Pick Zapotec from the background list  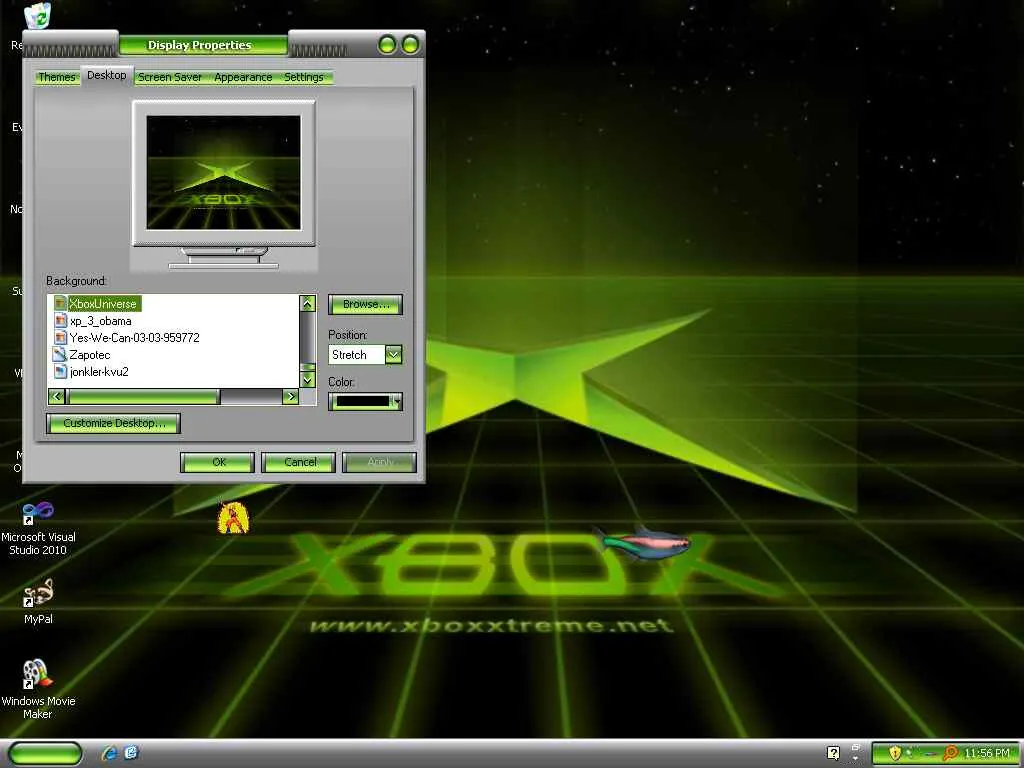coord(90,355)
